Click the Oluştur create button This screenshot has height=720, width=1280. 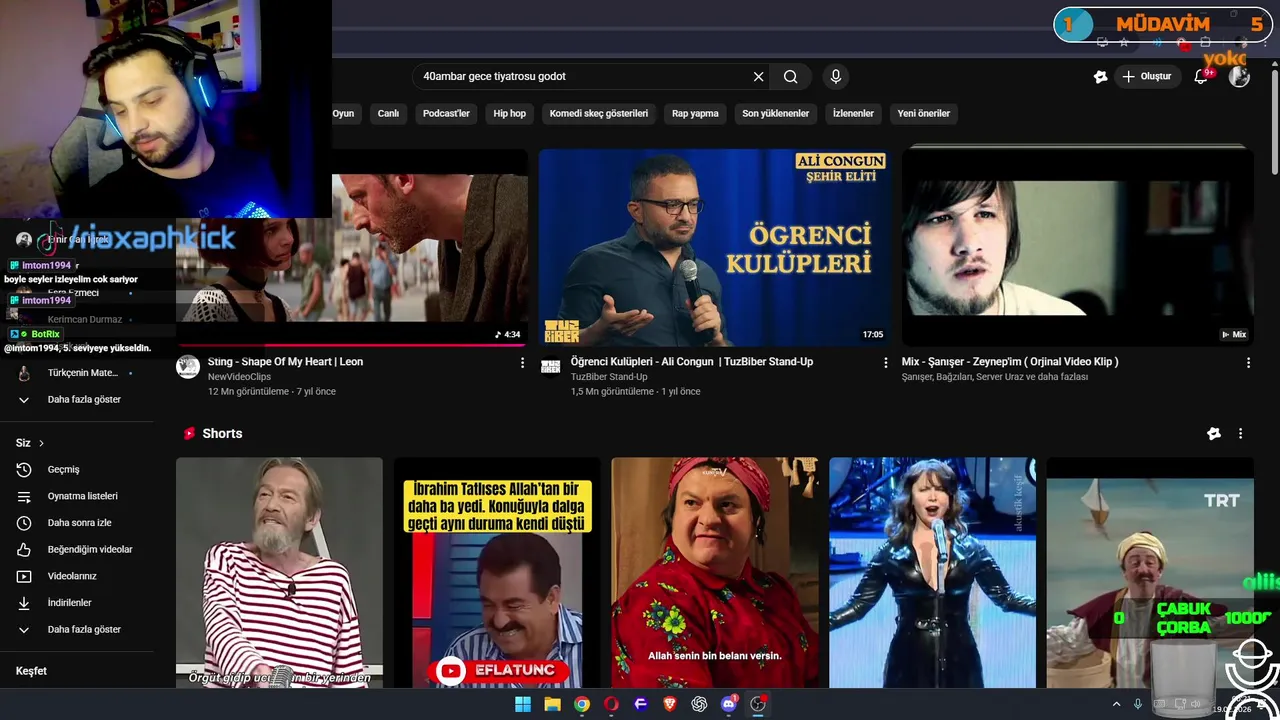(x=1147, y=77)
